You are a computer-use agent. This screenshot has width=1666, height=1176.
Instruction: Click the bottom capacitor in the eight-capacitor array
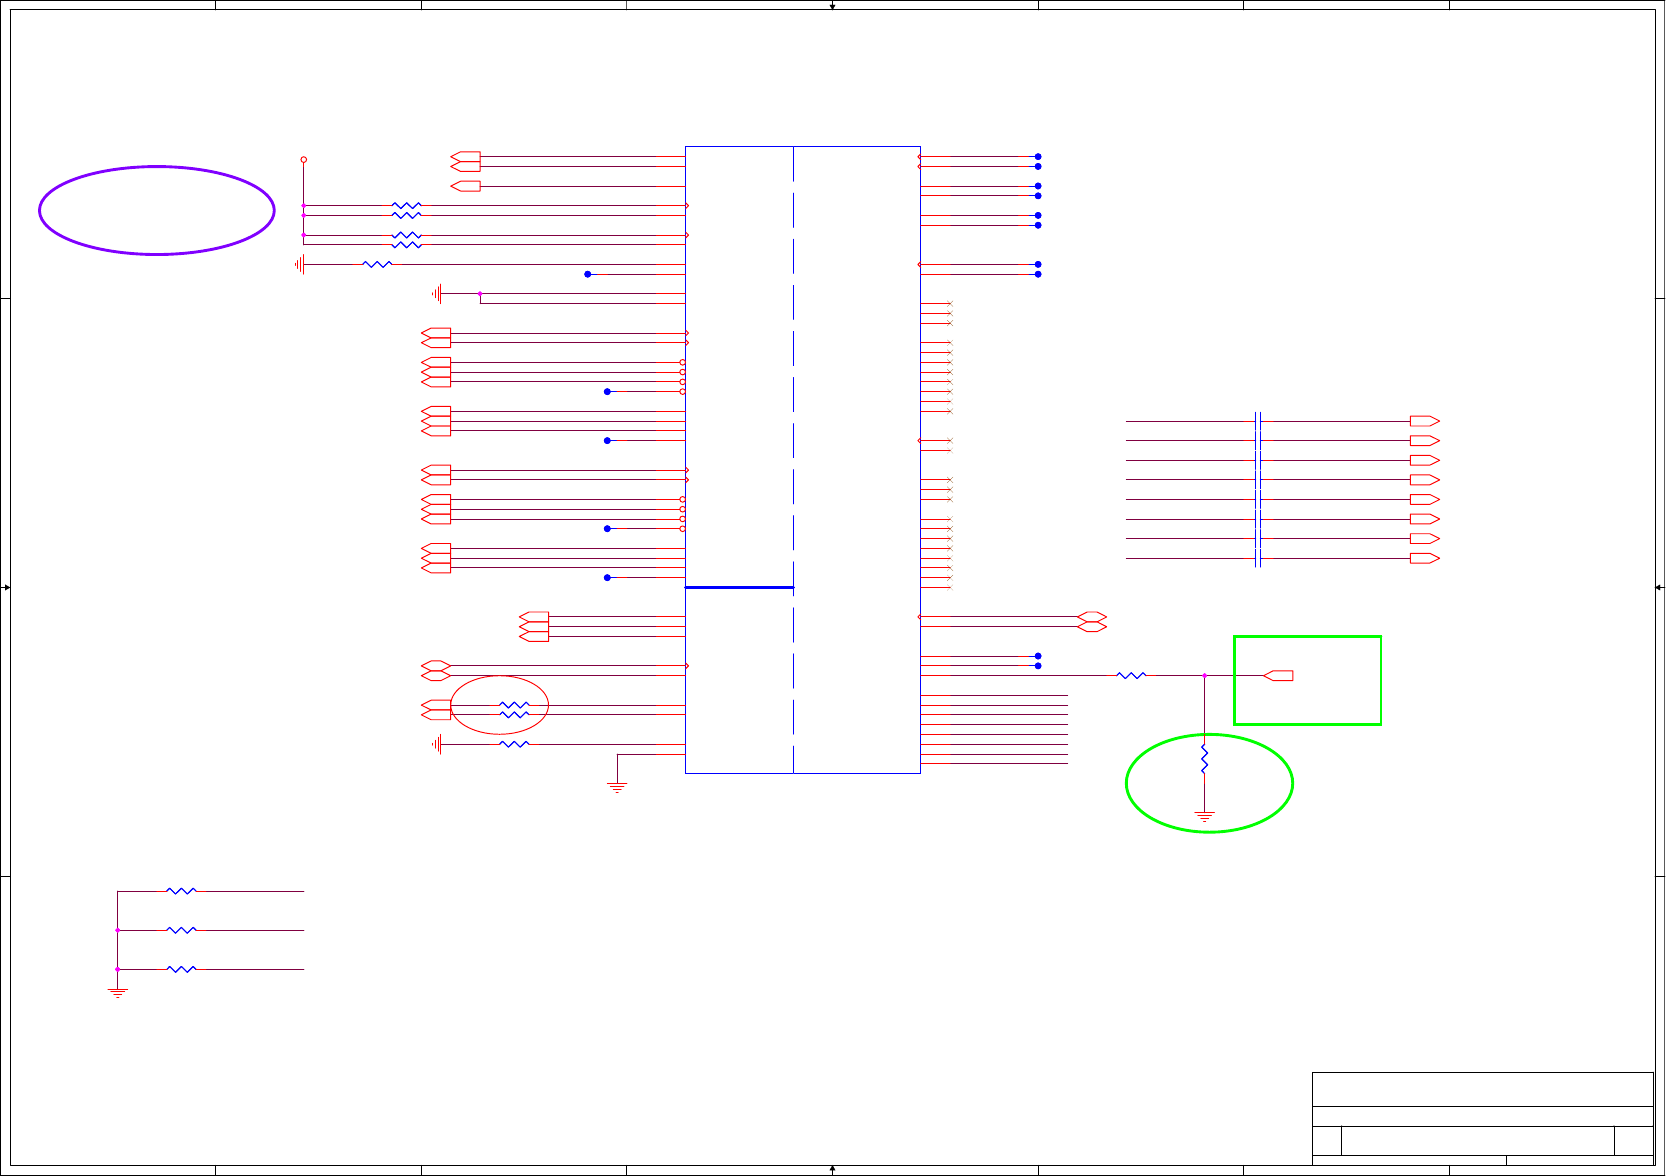pos(1258,558)
